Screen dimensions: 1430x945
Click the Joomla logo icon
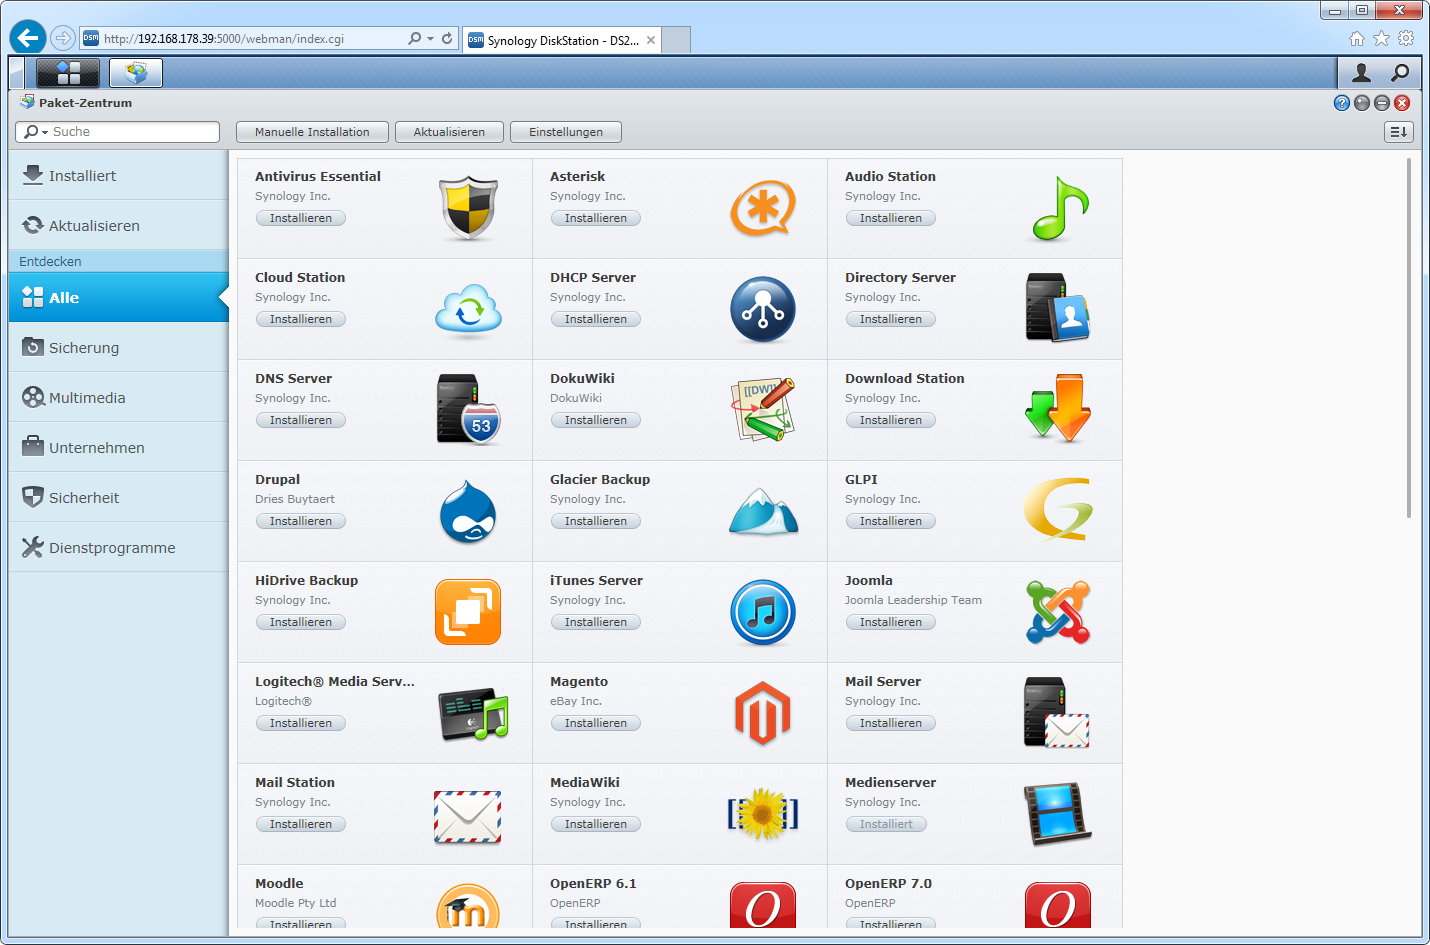(x=1058, y=612)
